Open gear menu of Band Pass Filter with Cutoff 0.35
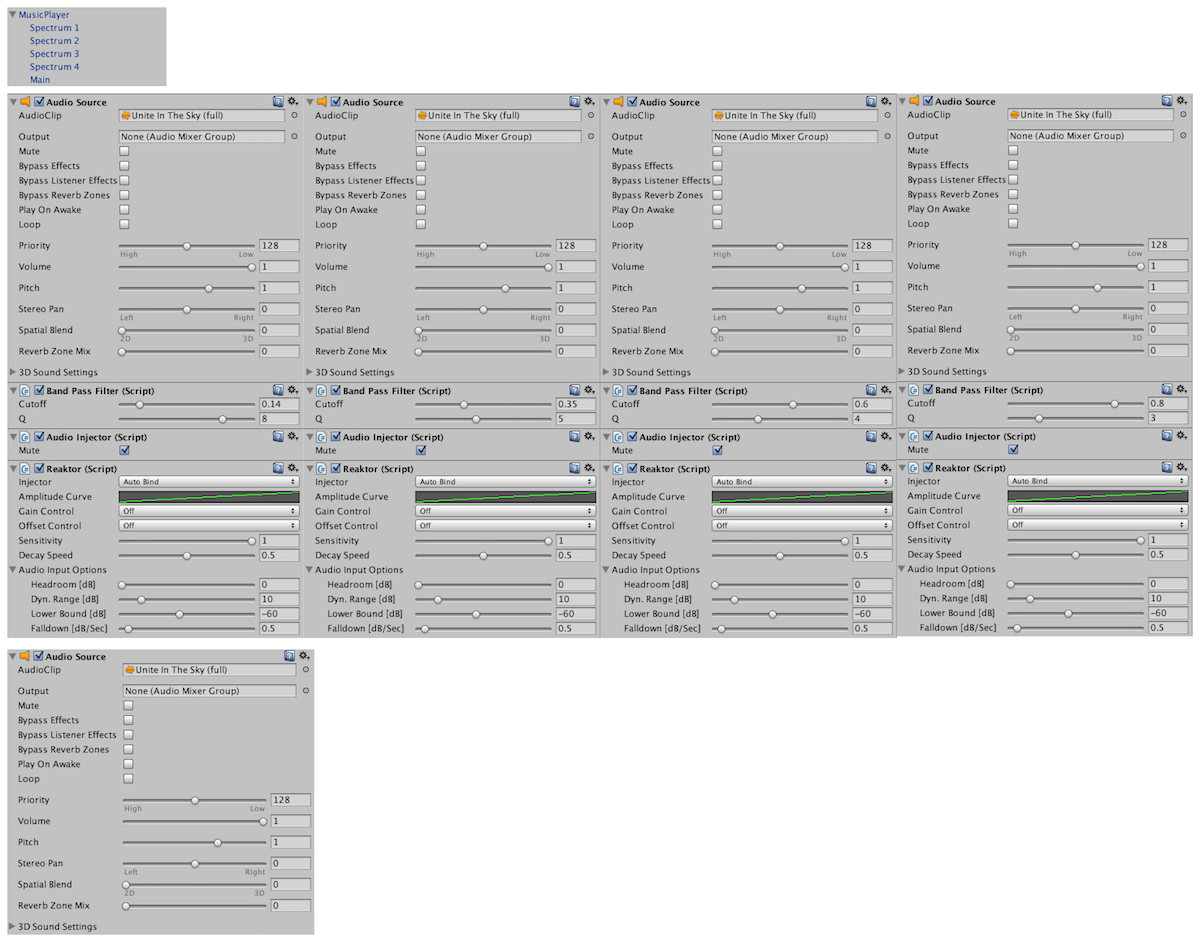1200x942 pixels. pos(589,391)
